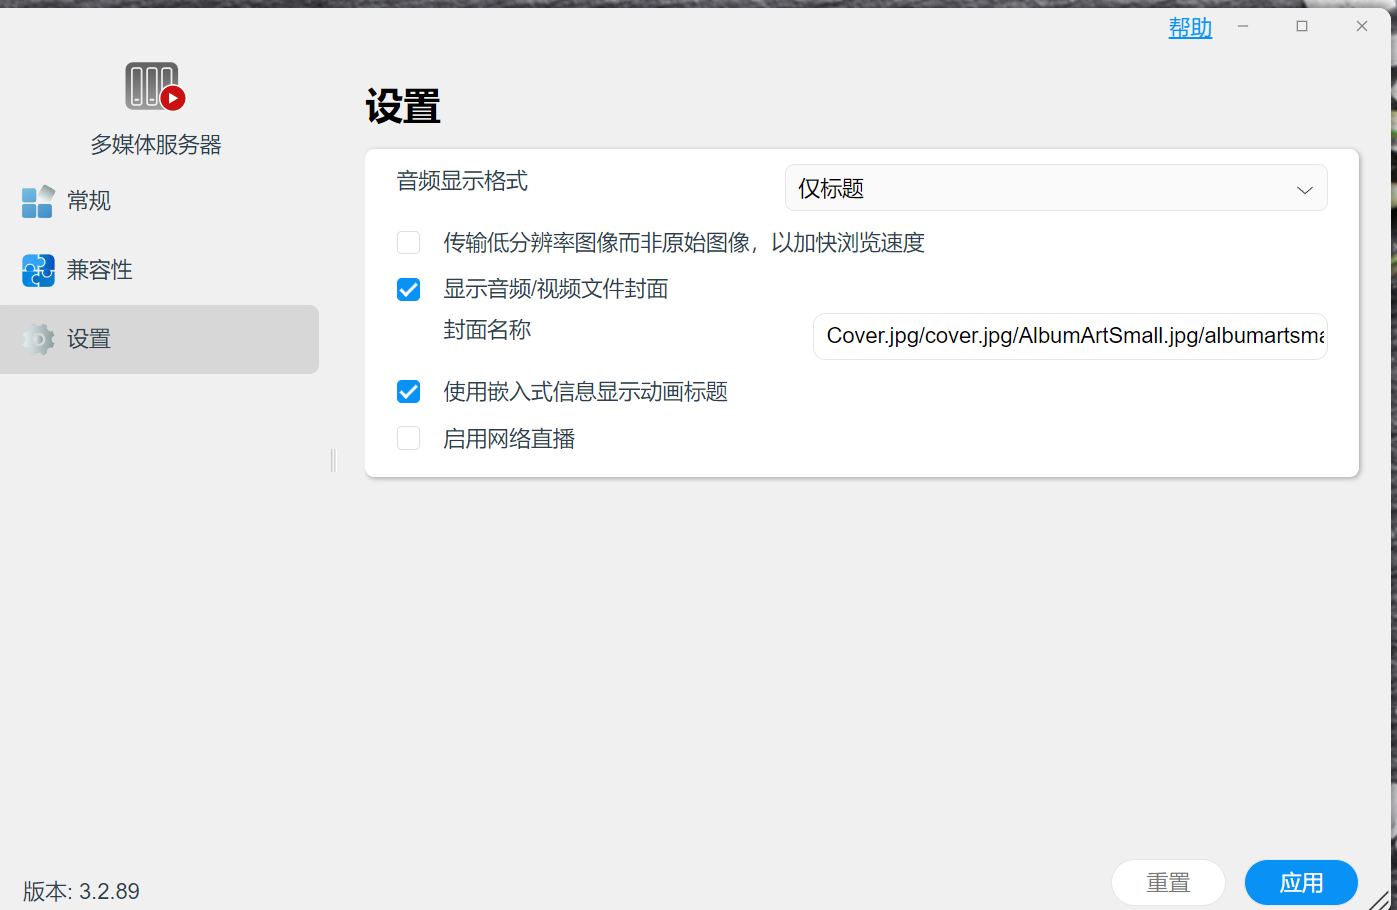The image size is (1397, 910).
Task: Click the 多媒体服务器 app logo icon
Action: point(155,86)
